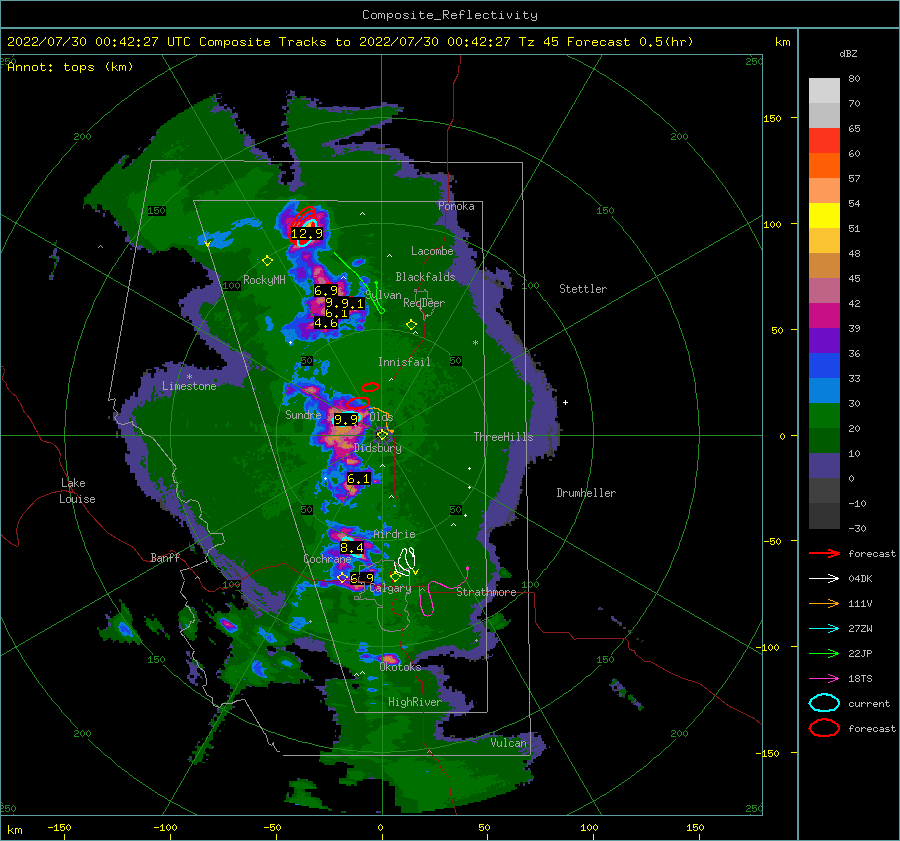The width and height of the screenshot is (900, 841).
Task: Click the Okotoks label
Action: point(400,667)
